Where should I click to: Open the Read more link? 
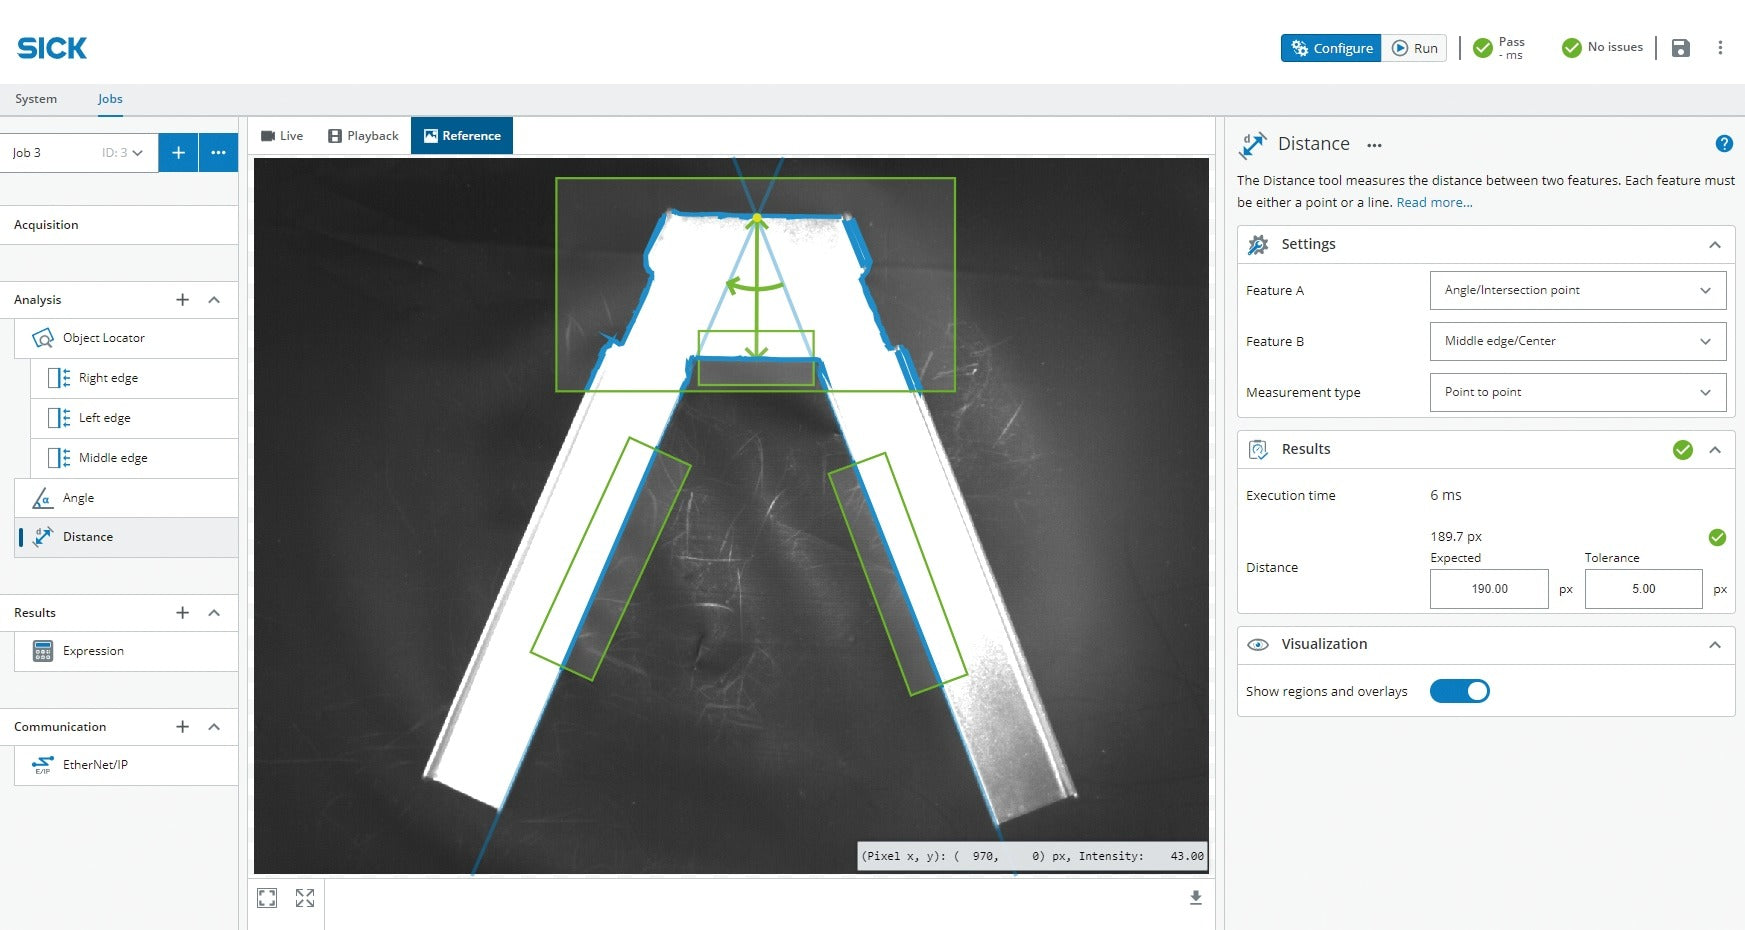[x=1434, y=203]
